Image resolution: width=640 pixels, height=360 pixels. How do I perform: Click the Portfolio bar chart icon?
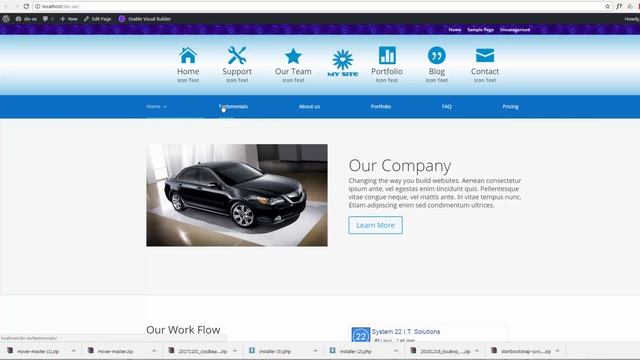pos(387,56)
